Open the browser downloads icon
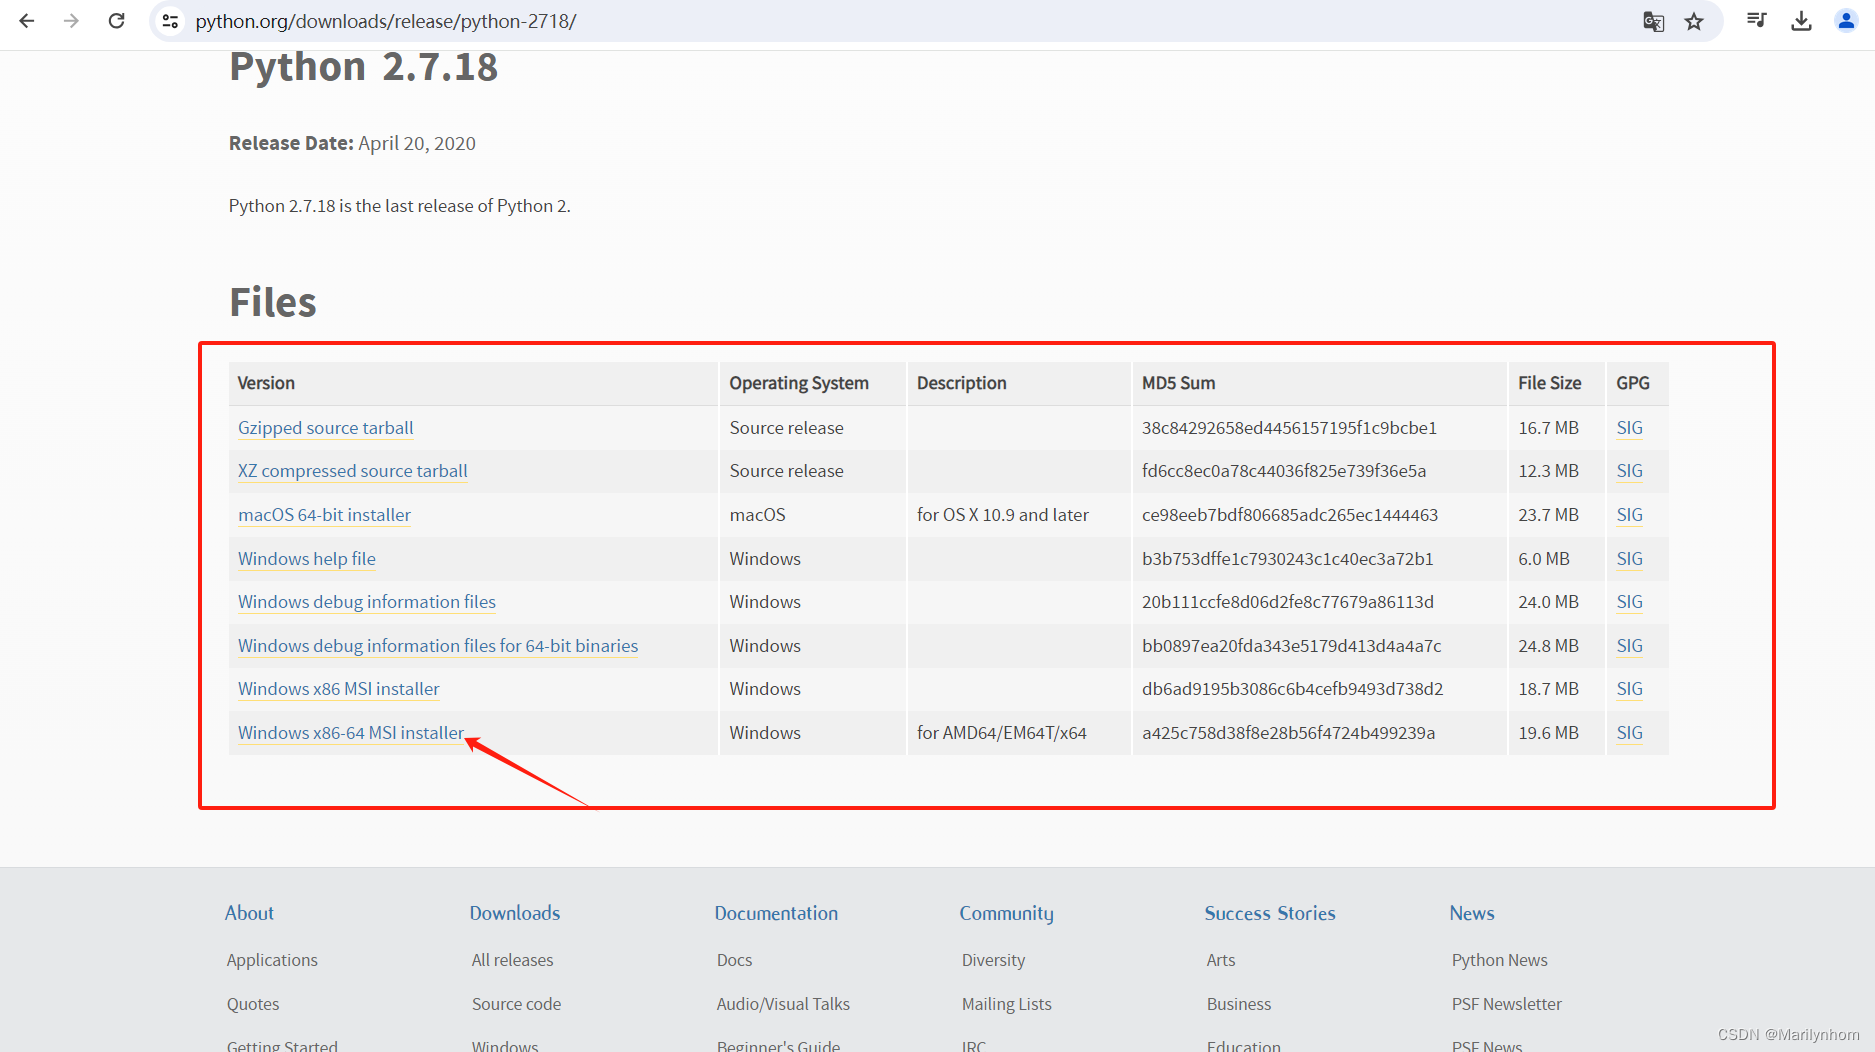This screenshot has width=1875, height=1052. [1802, 21]
